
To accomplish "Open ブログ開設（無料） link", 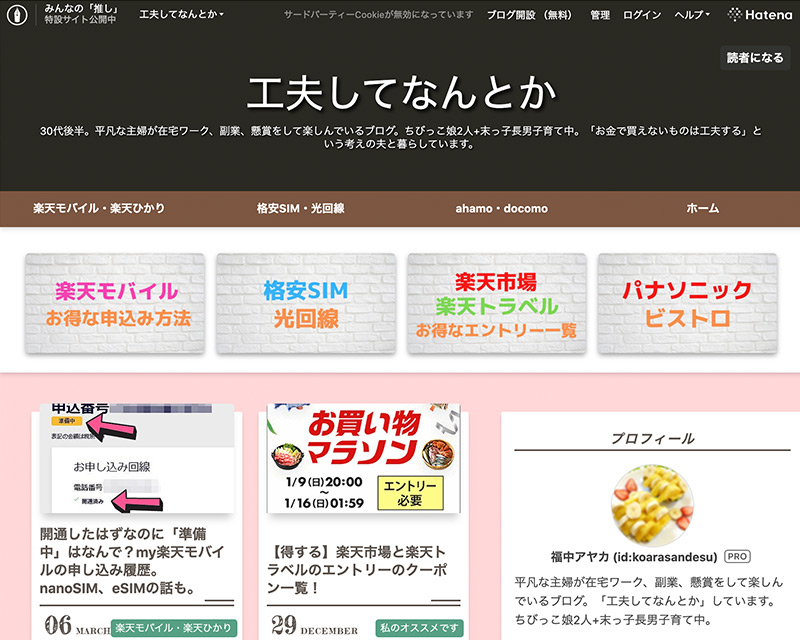I will [531, 15].
